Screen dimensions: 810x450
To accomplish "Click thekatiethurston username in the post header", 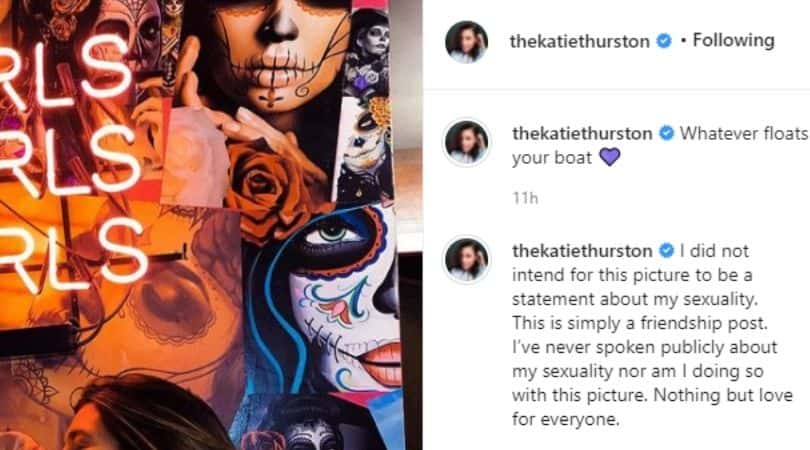I will (580, 41).
